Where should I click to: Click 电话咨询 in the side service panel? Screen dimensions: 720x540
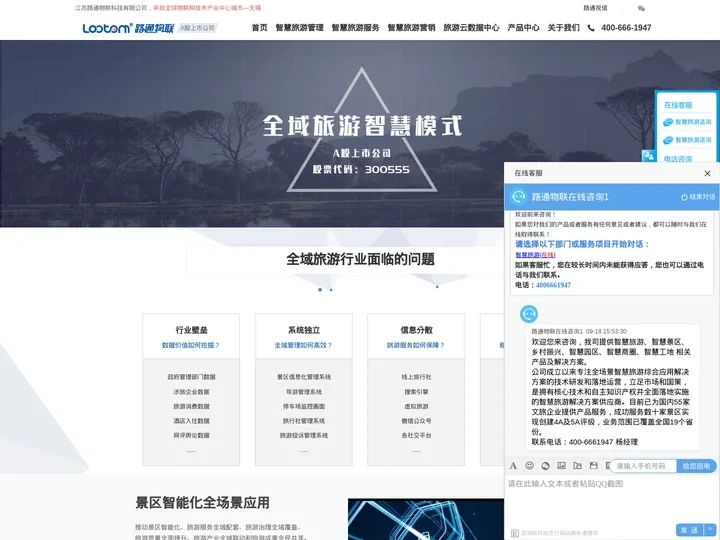coord(678,159)
